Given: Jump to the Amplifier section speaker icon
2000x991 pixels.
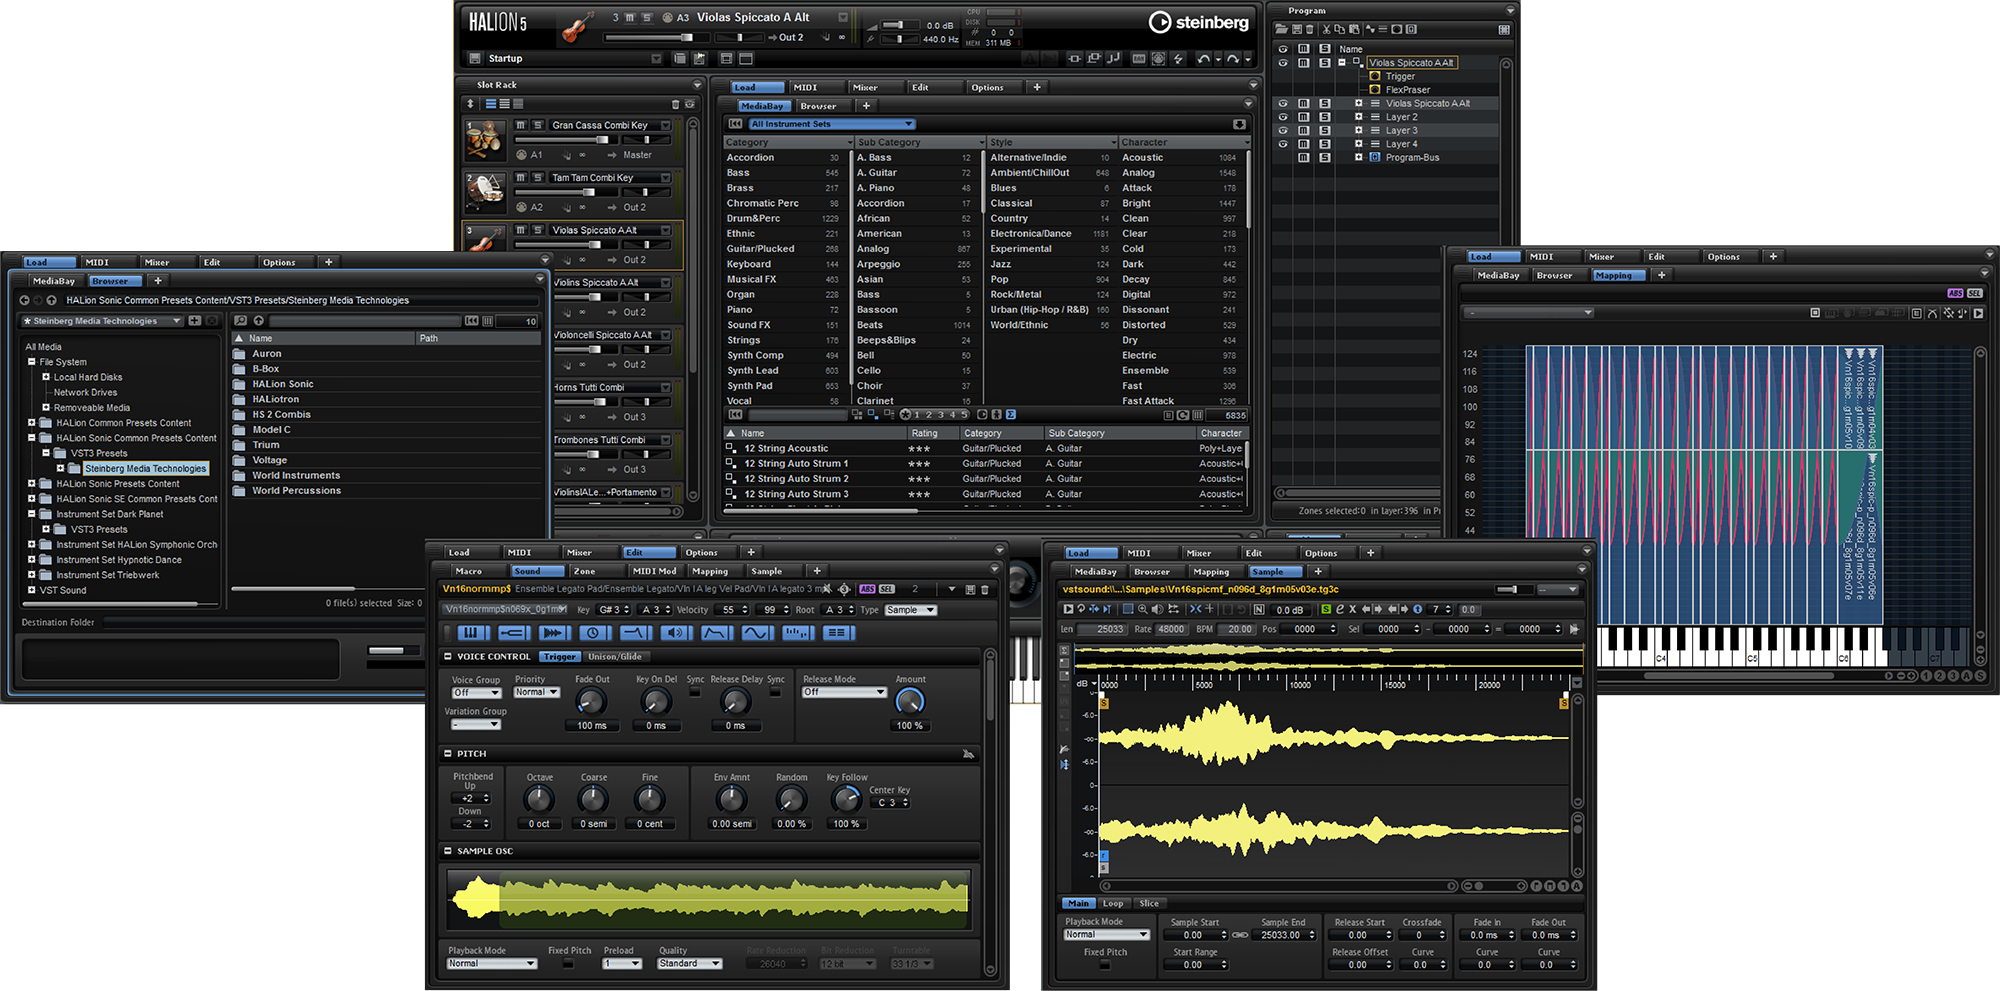Looking at the screenshot, I should pos(676,632).
